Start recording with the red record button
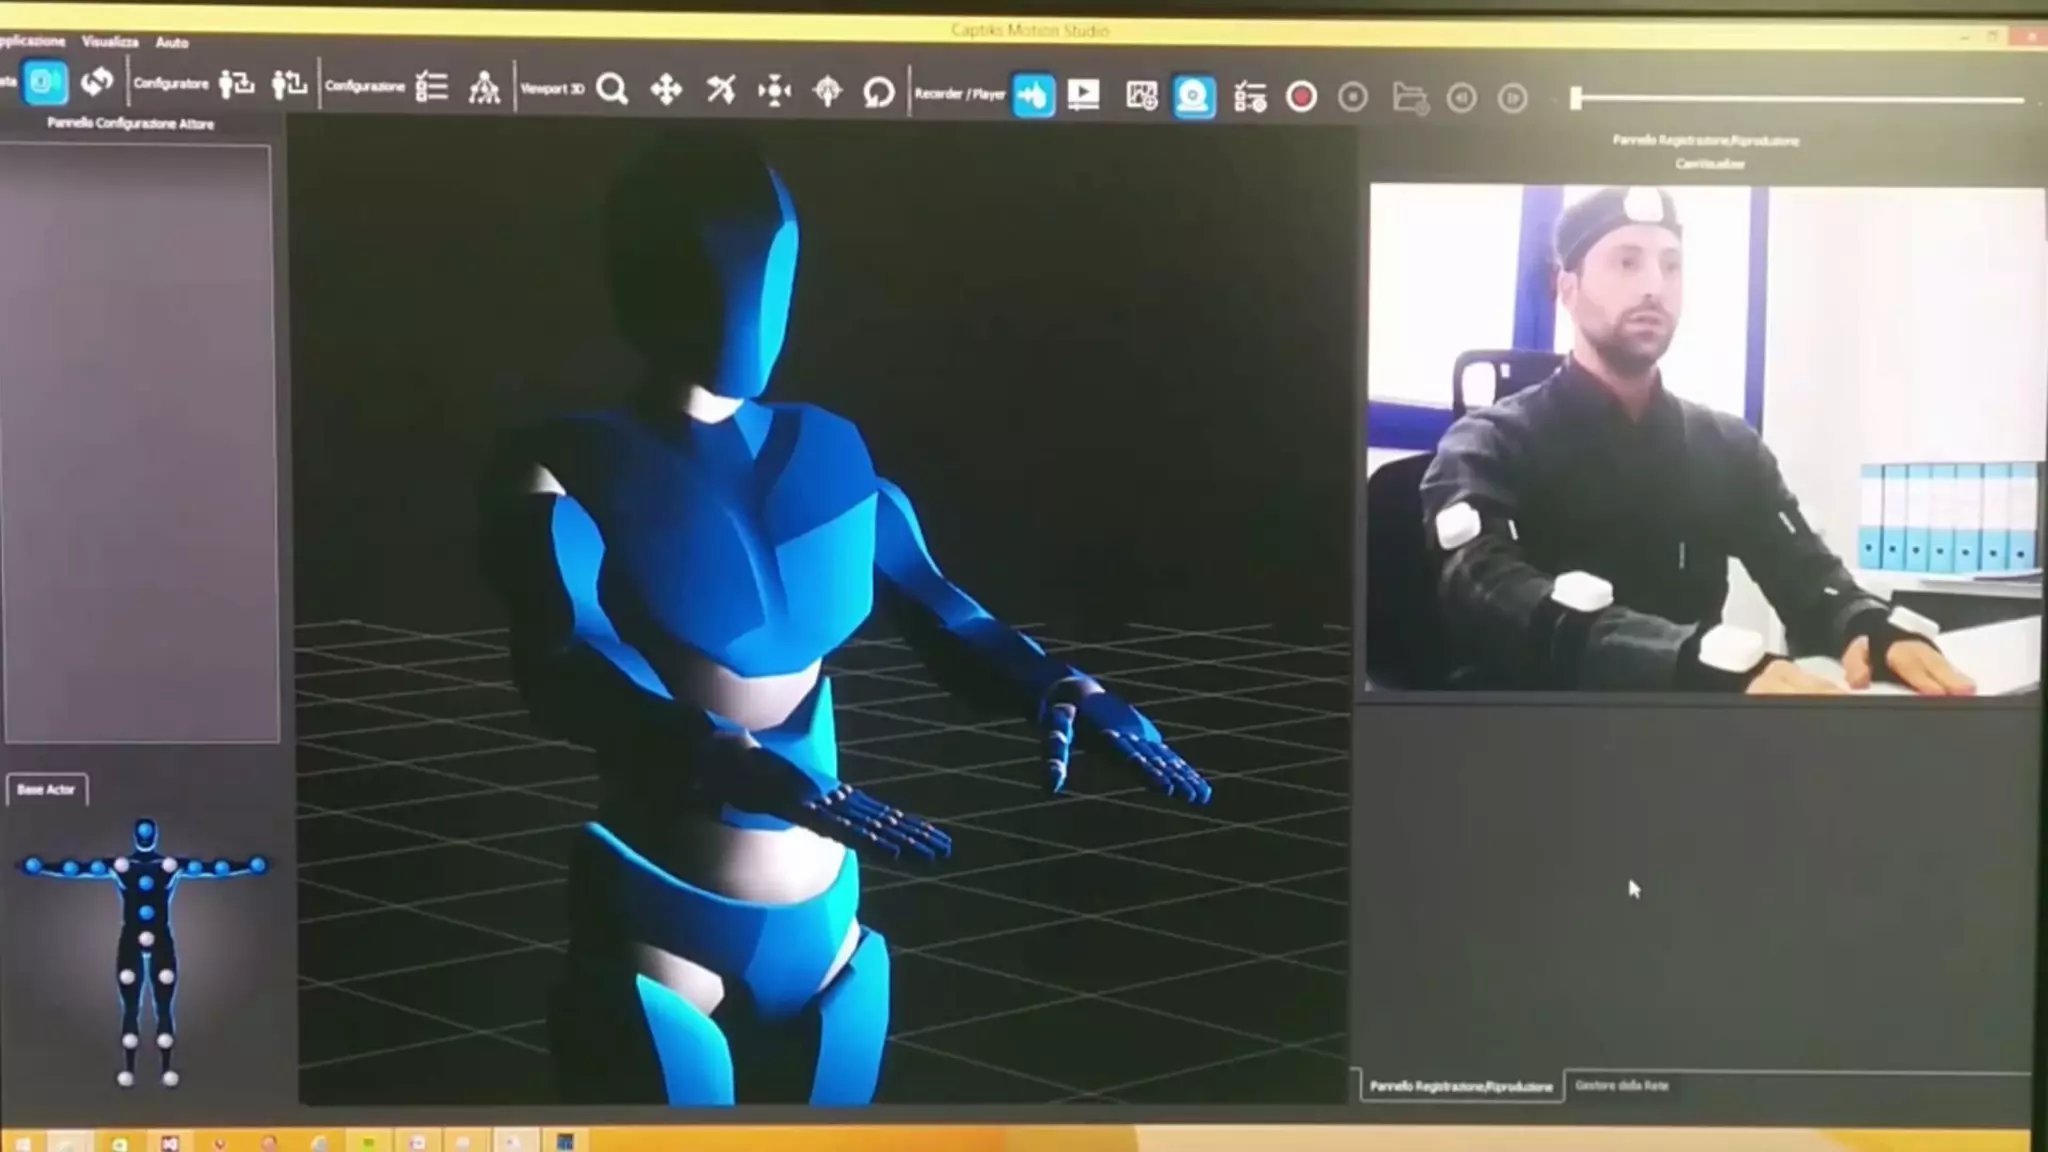Viewport: 2048px width, 1152px height. point(1301,97)
